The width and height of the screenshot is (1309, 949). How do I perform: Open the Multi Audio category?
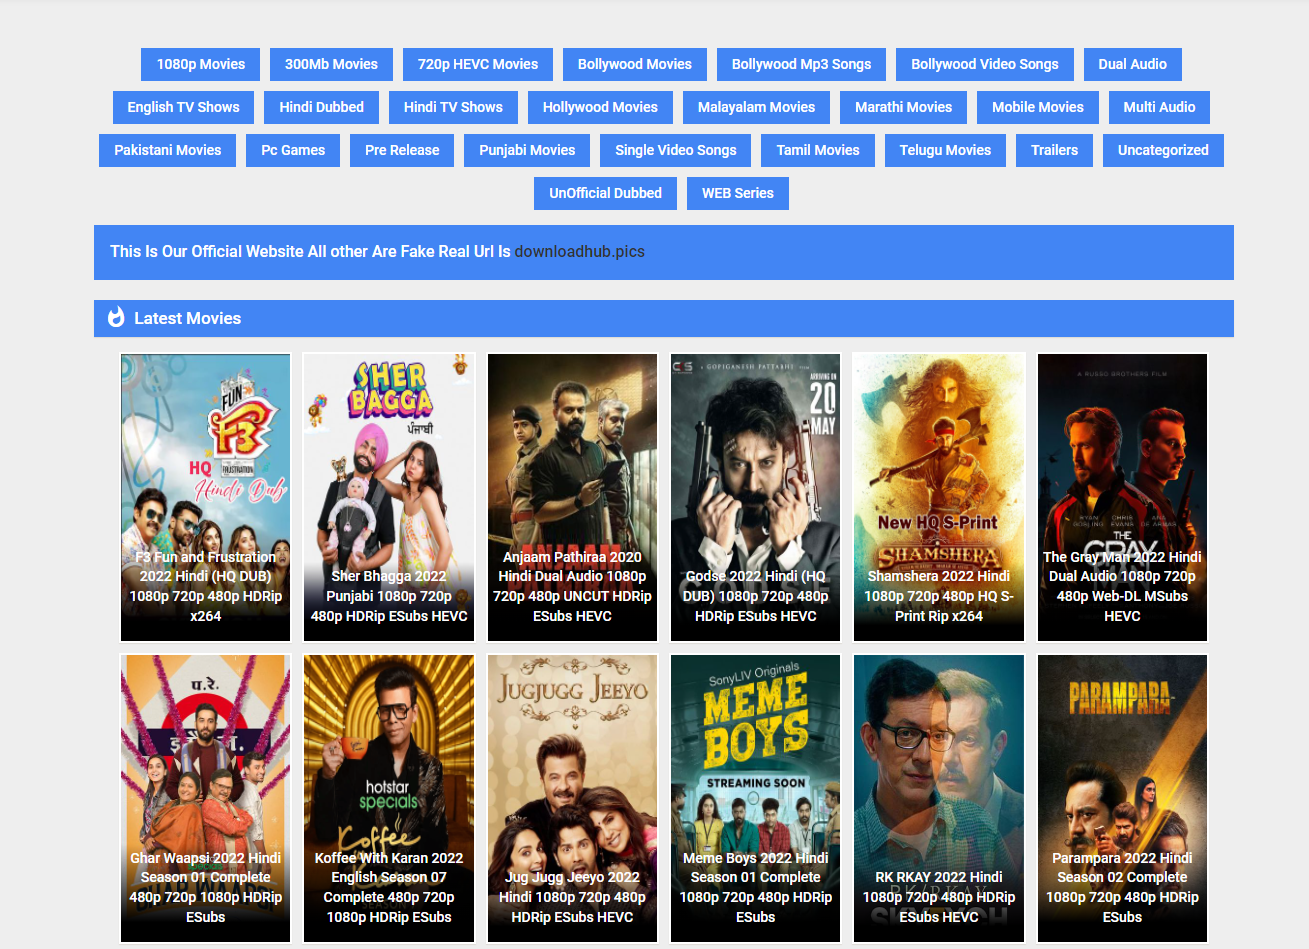1159,107
